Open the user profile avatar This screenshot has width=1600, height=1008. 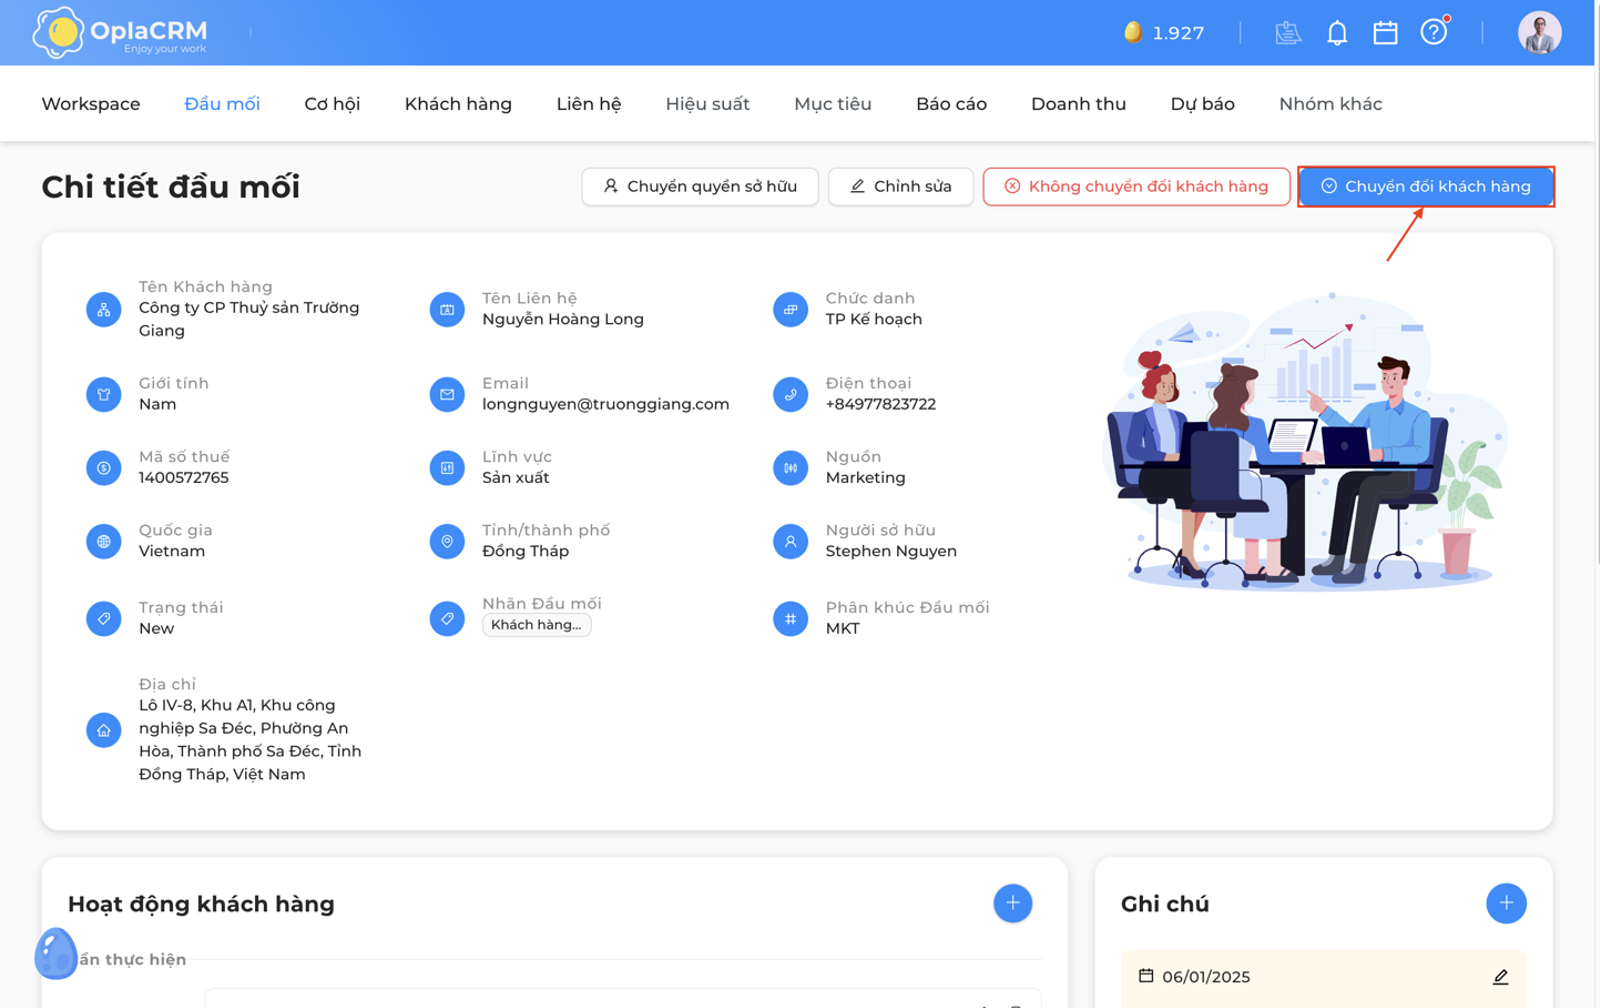coord(1540,33)
